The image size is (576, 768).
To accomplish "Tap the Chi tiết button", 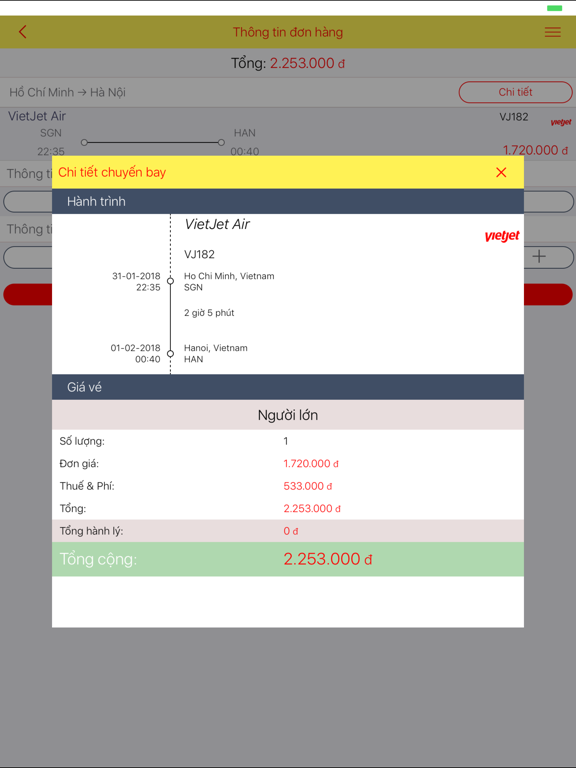I will coord(515,92).
